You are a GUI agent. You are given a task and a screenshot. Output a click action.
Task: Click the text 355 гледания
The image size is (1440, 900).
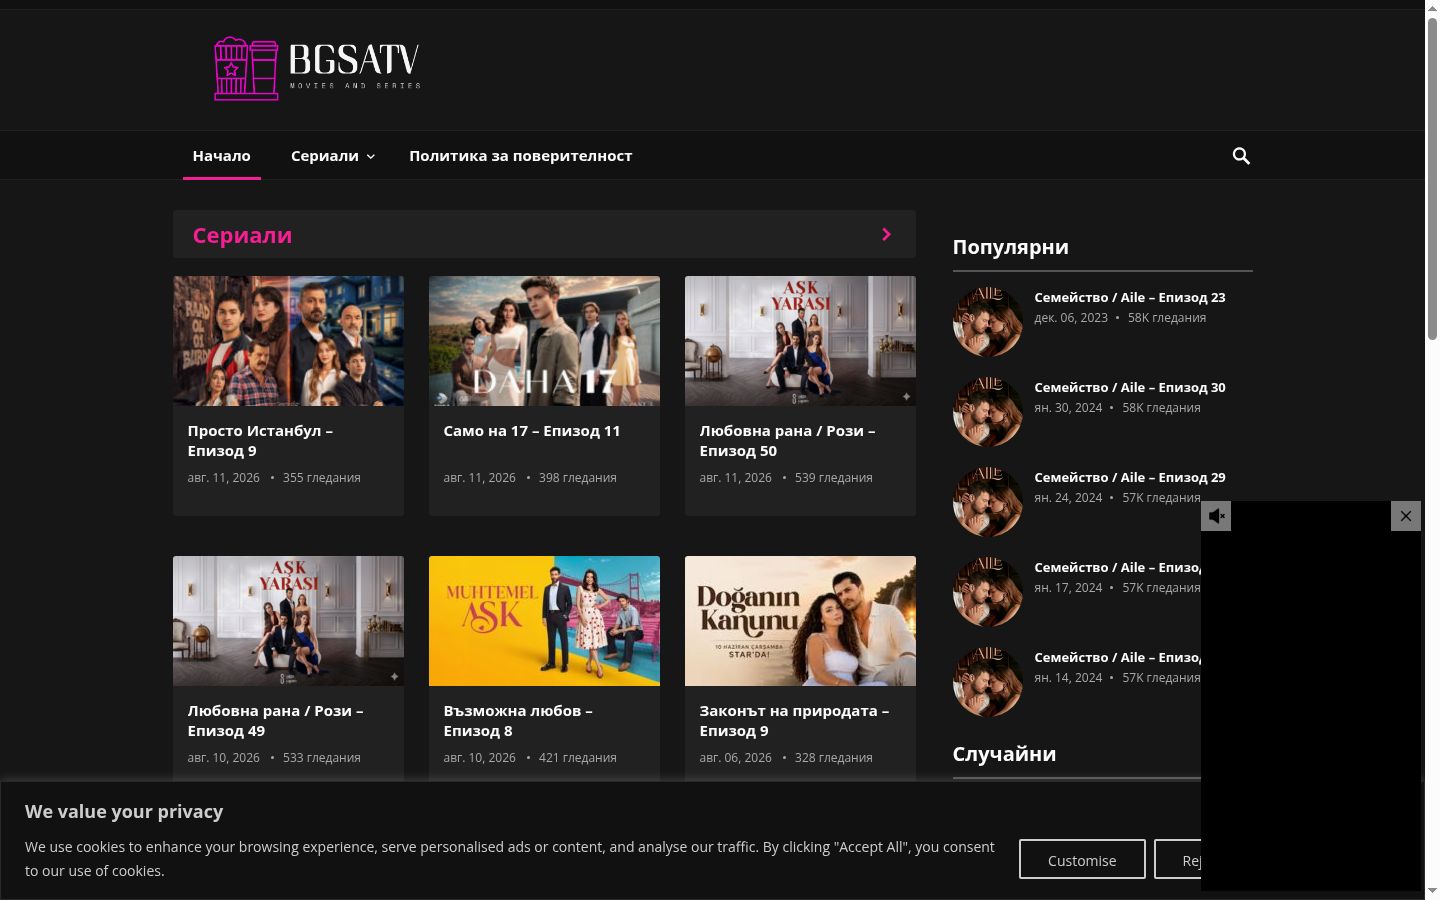pos(322,478)
